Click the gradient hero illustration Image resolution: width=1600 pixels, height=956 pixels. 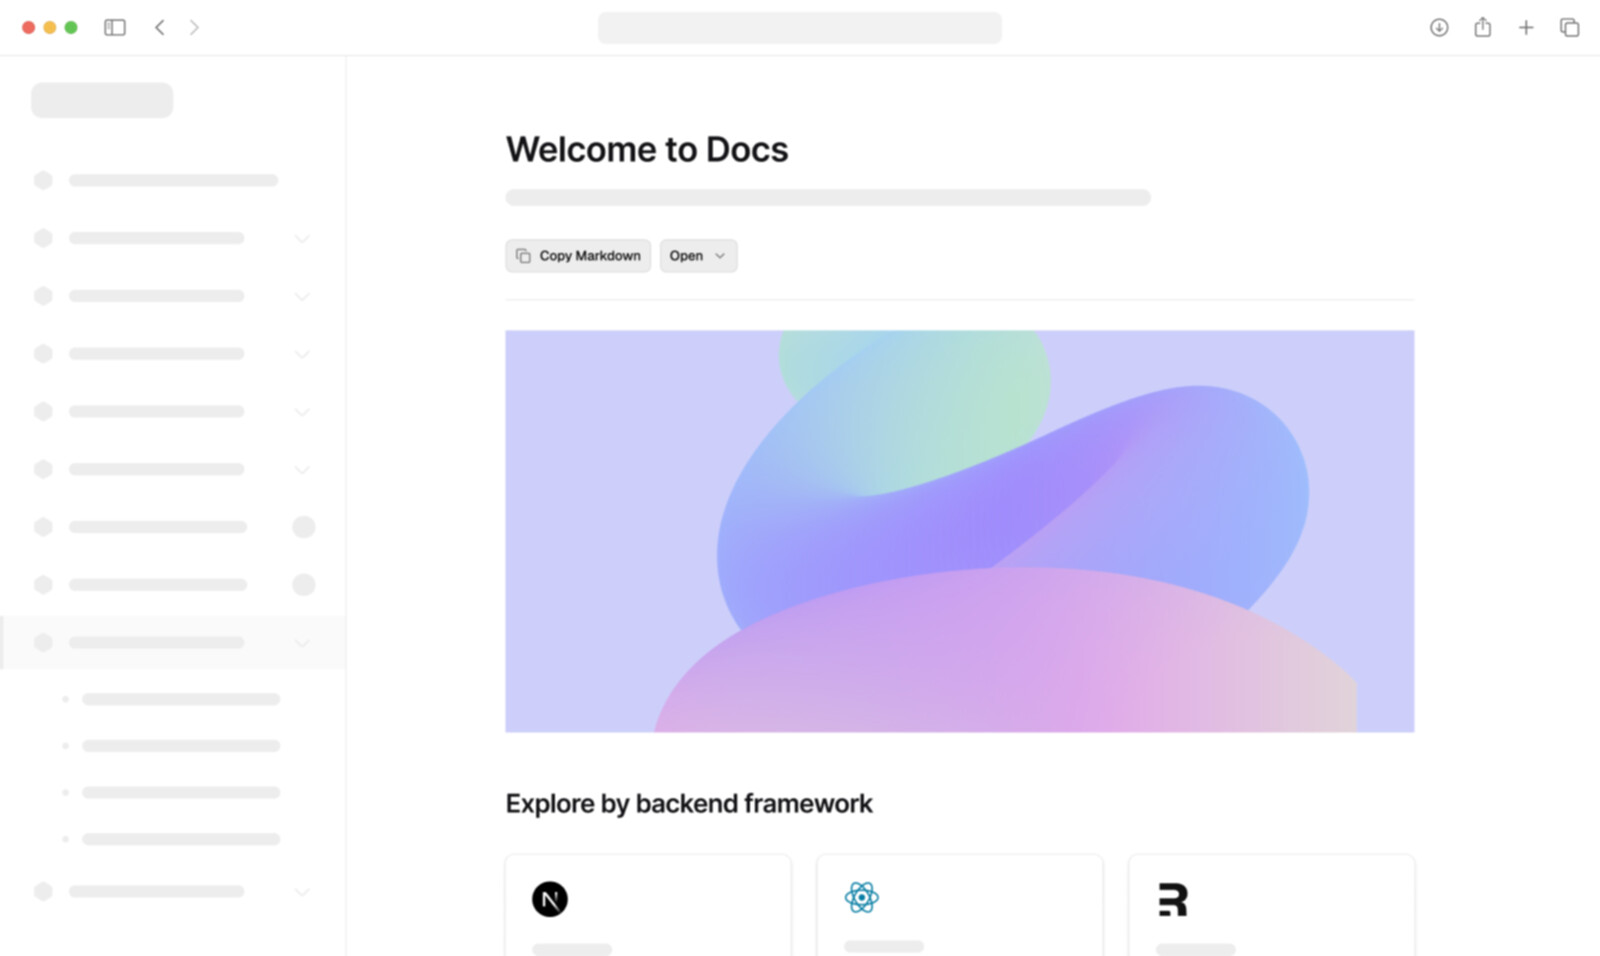(x=959, y=530)
